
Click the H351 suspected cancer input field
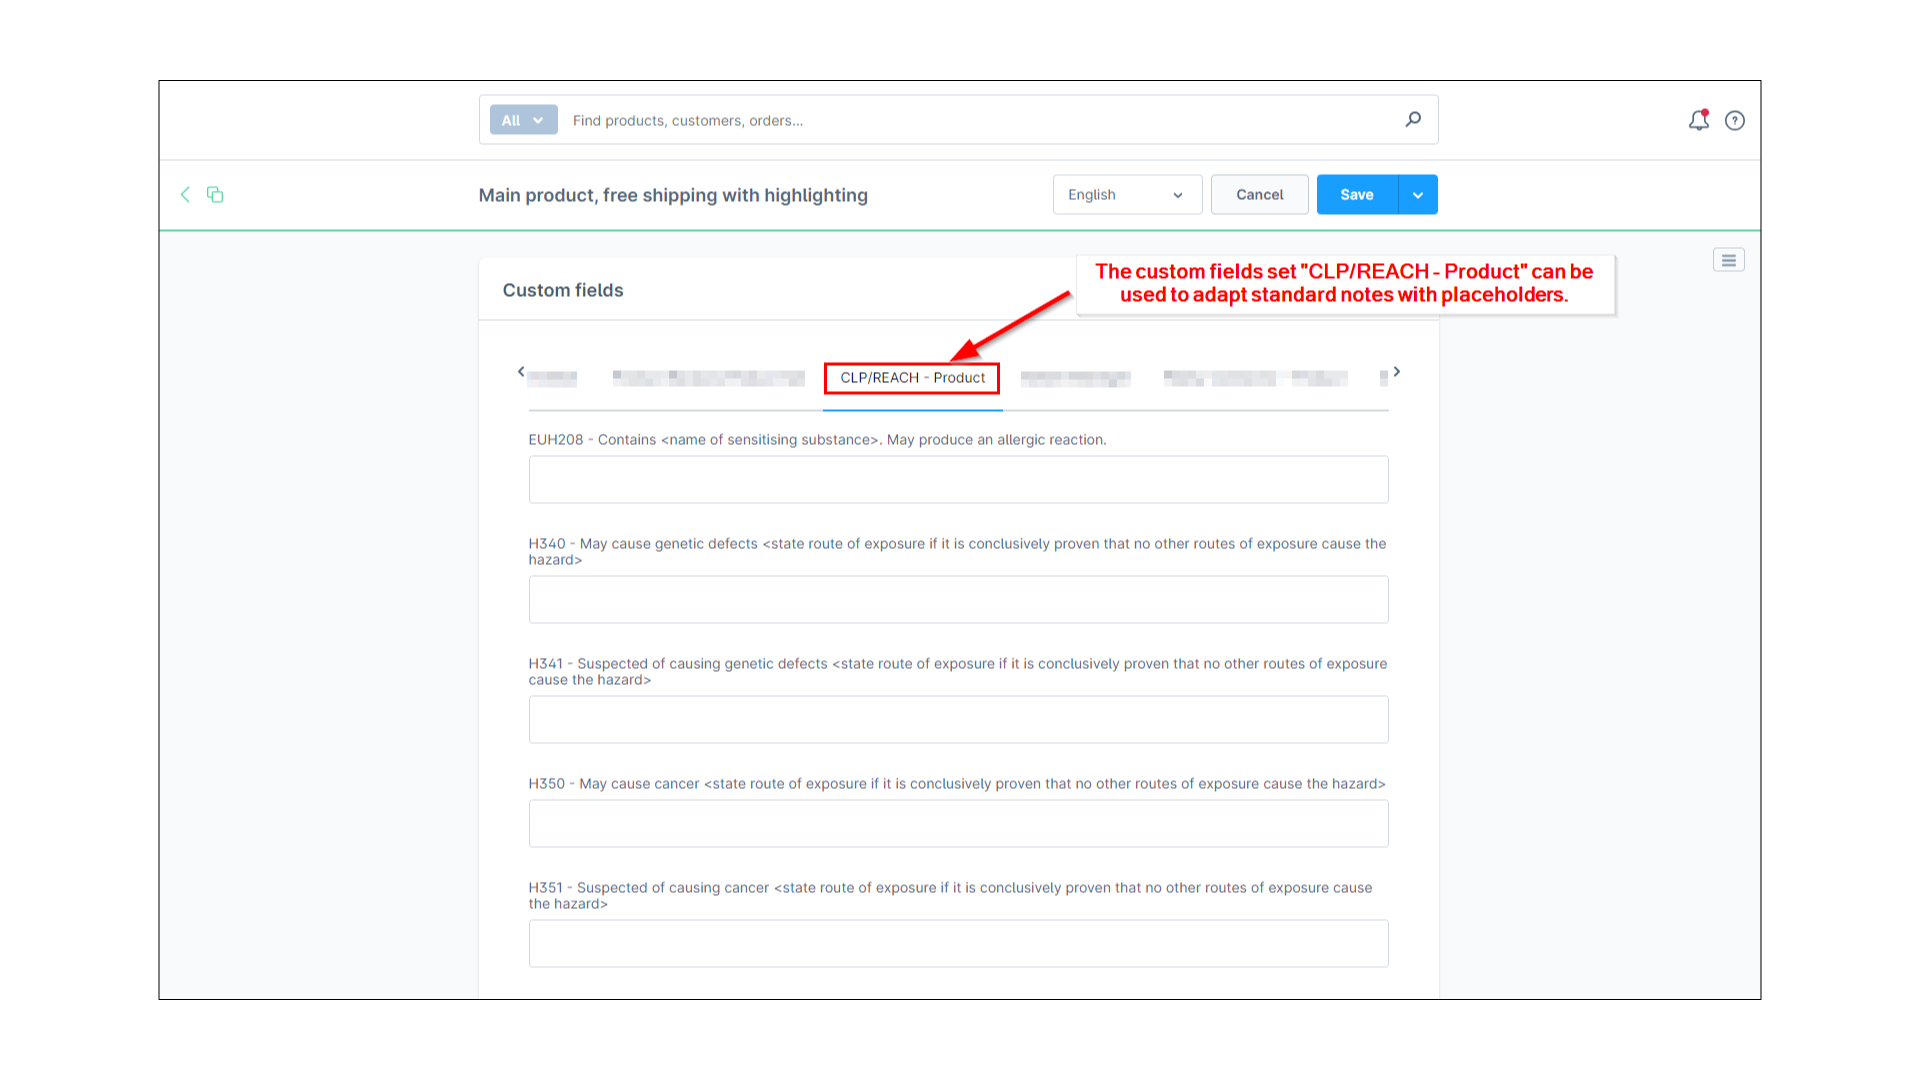point(959,943)
